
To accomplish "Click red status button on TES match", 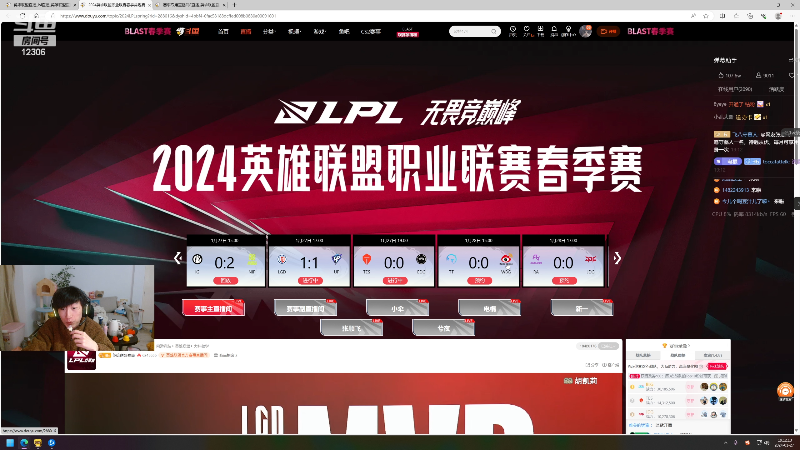I will point(394,281).
